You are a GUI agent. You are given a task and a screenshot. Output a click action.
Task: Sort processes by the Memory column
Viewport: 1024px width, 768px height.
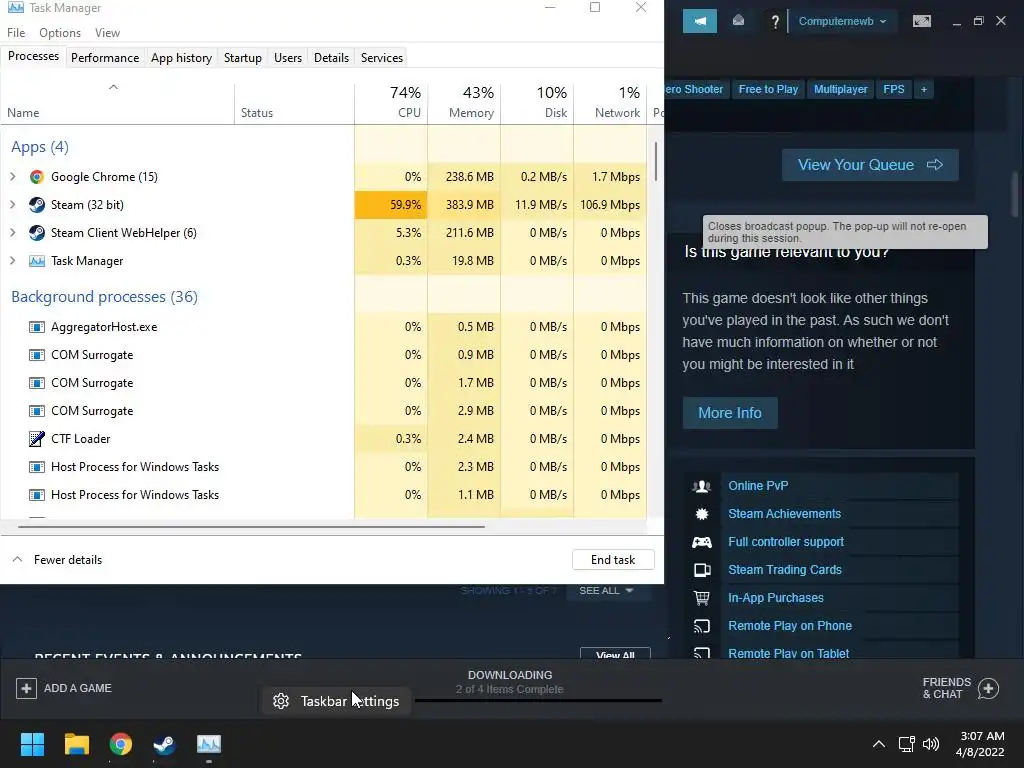tap(464, 102)
